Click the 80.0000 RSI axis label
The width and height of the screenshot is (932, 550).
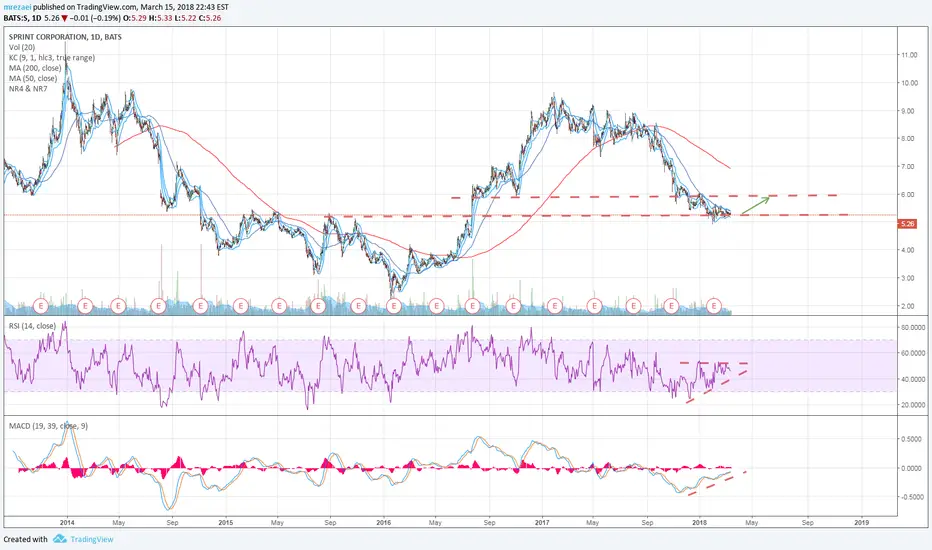tap(913, 327)
